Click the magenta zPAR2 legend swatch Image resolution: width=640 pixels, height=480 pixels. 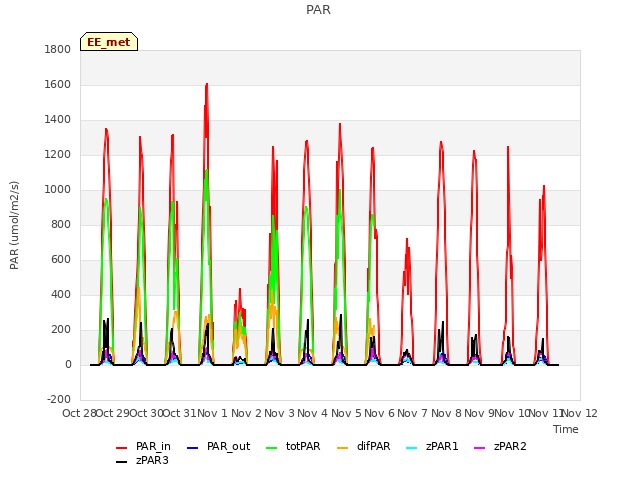pyautogui.click(x=480, y=448)
